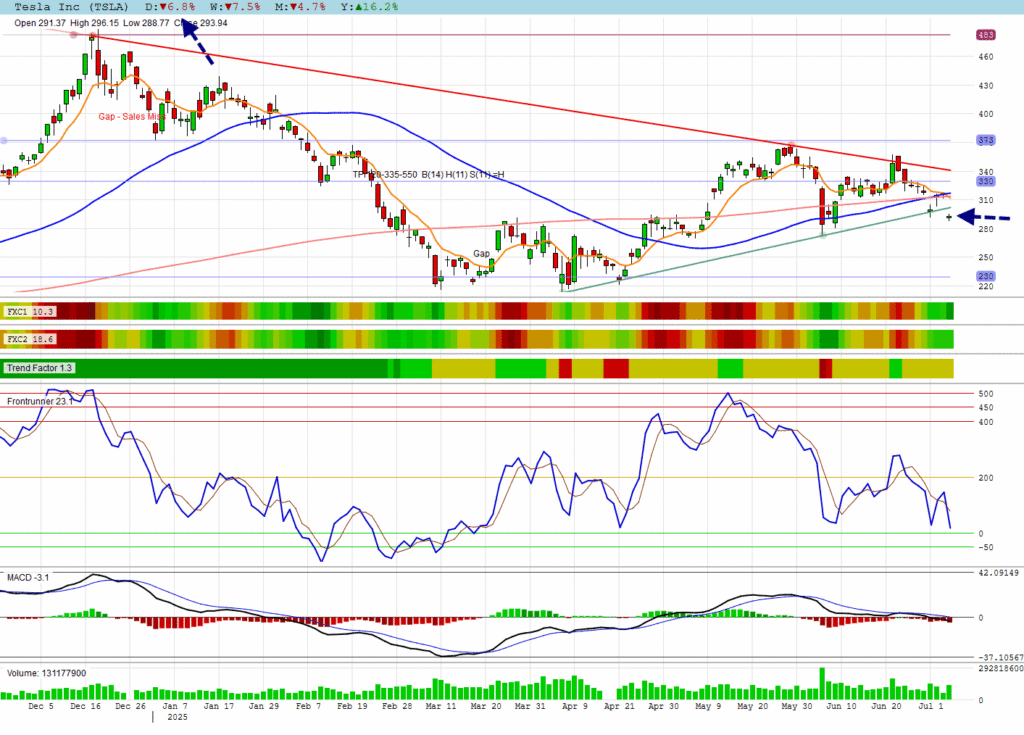Click the 450 Frontrunner axis label
The image size is (1024, 735).
[x=985, y=408]
